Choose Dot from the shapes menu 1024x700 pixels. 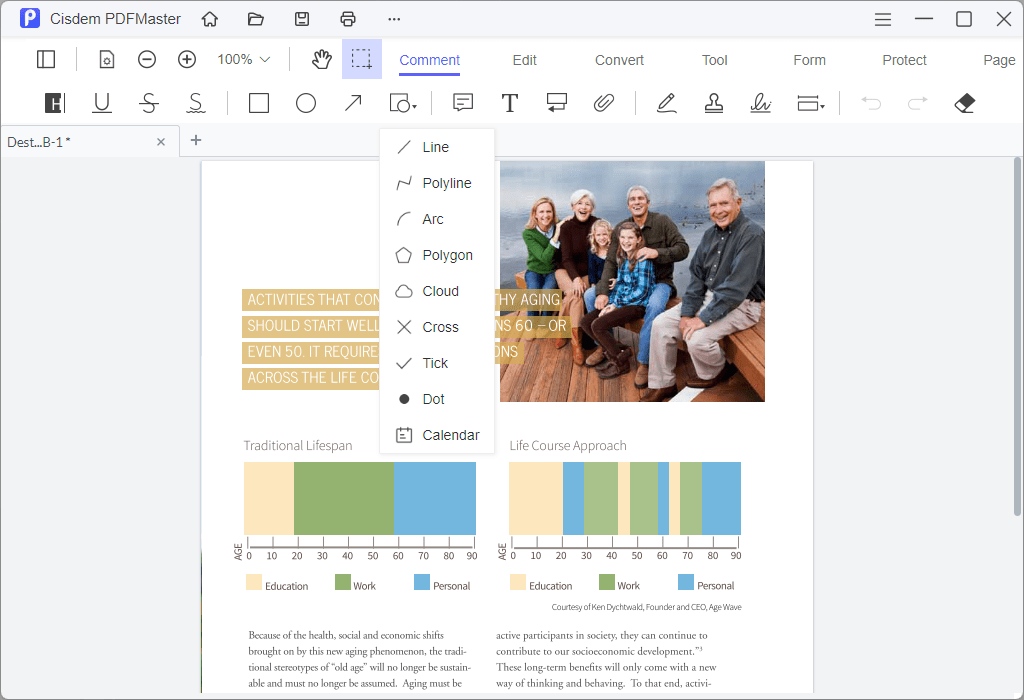[437, 399]
